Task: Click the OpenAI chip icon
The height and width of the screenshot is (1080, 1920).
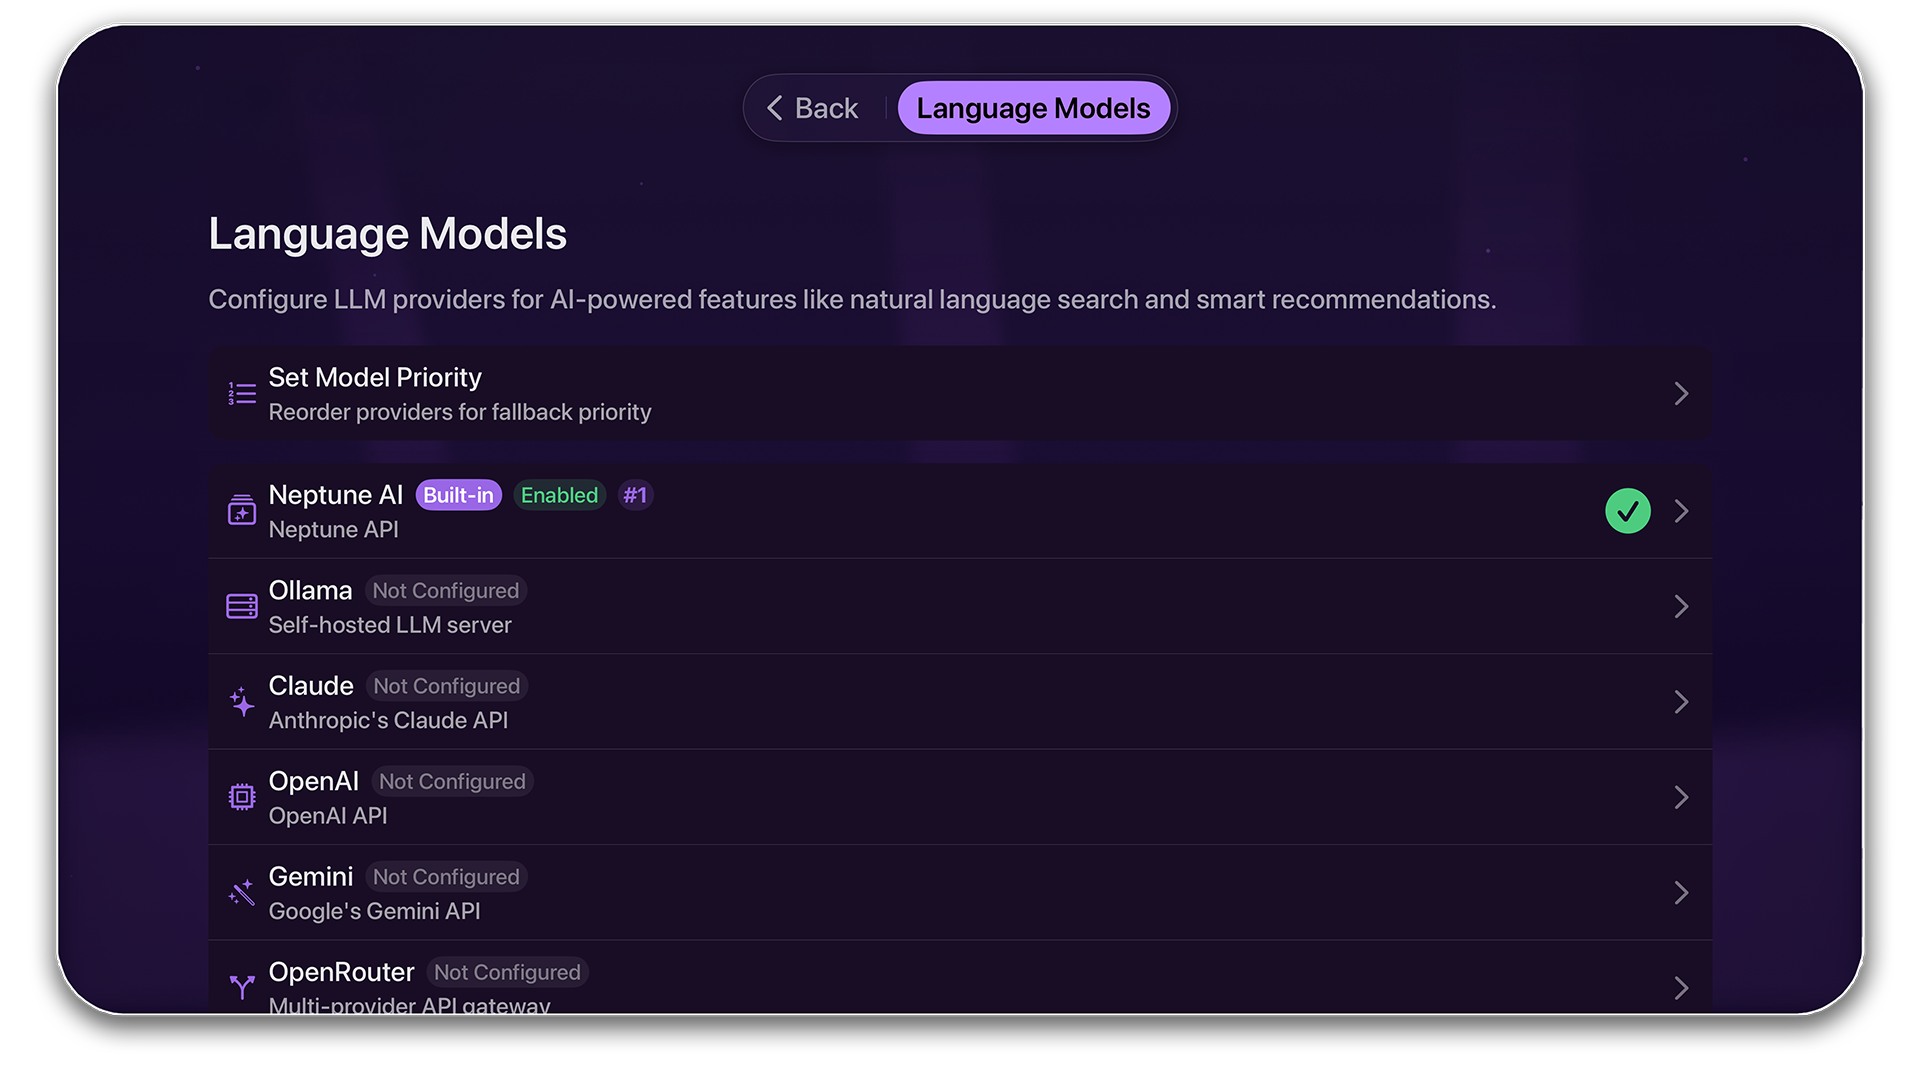Action: (x=242, y=797)
